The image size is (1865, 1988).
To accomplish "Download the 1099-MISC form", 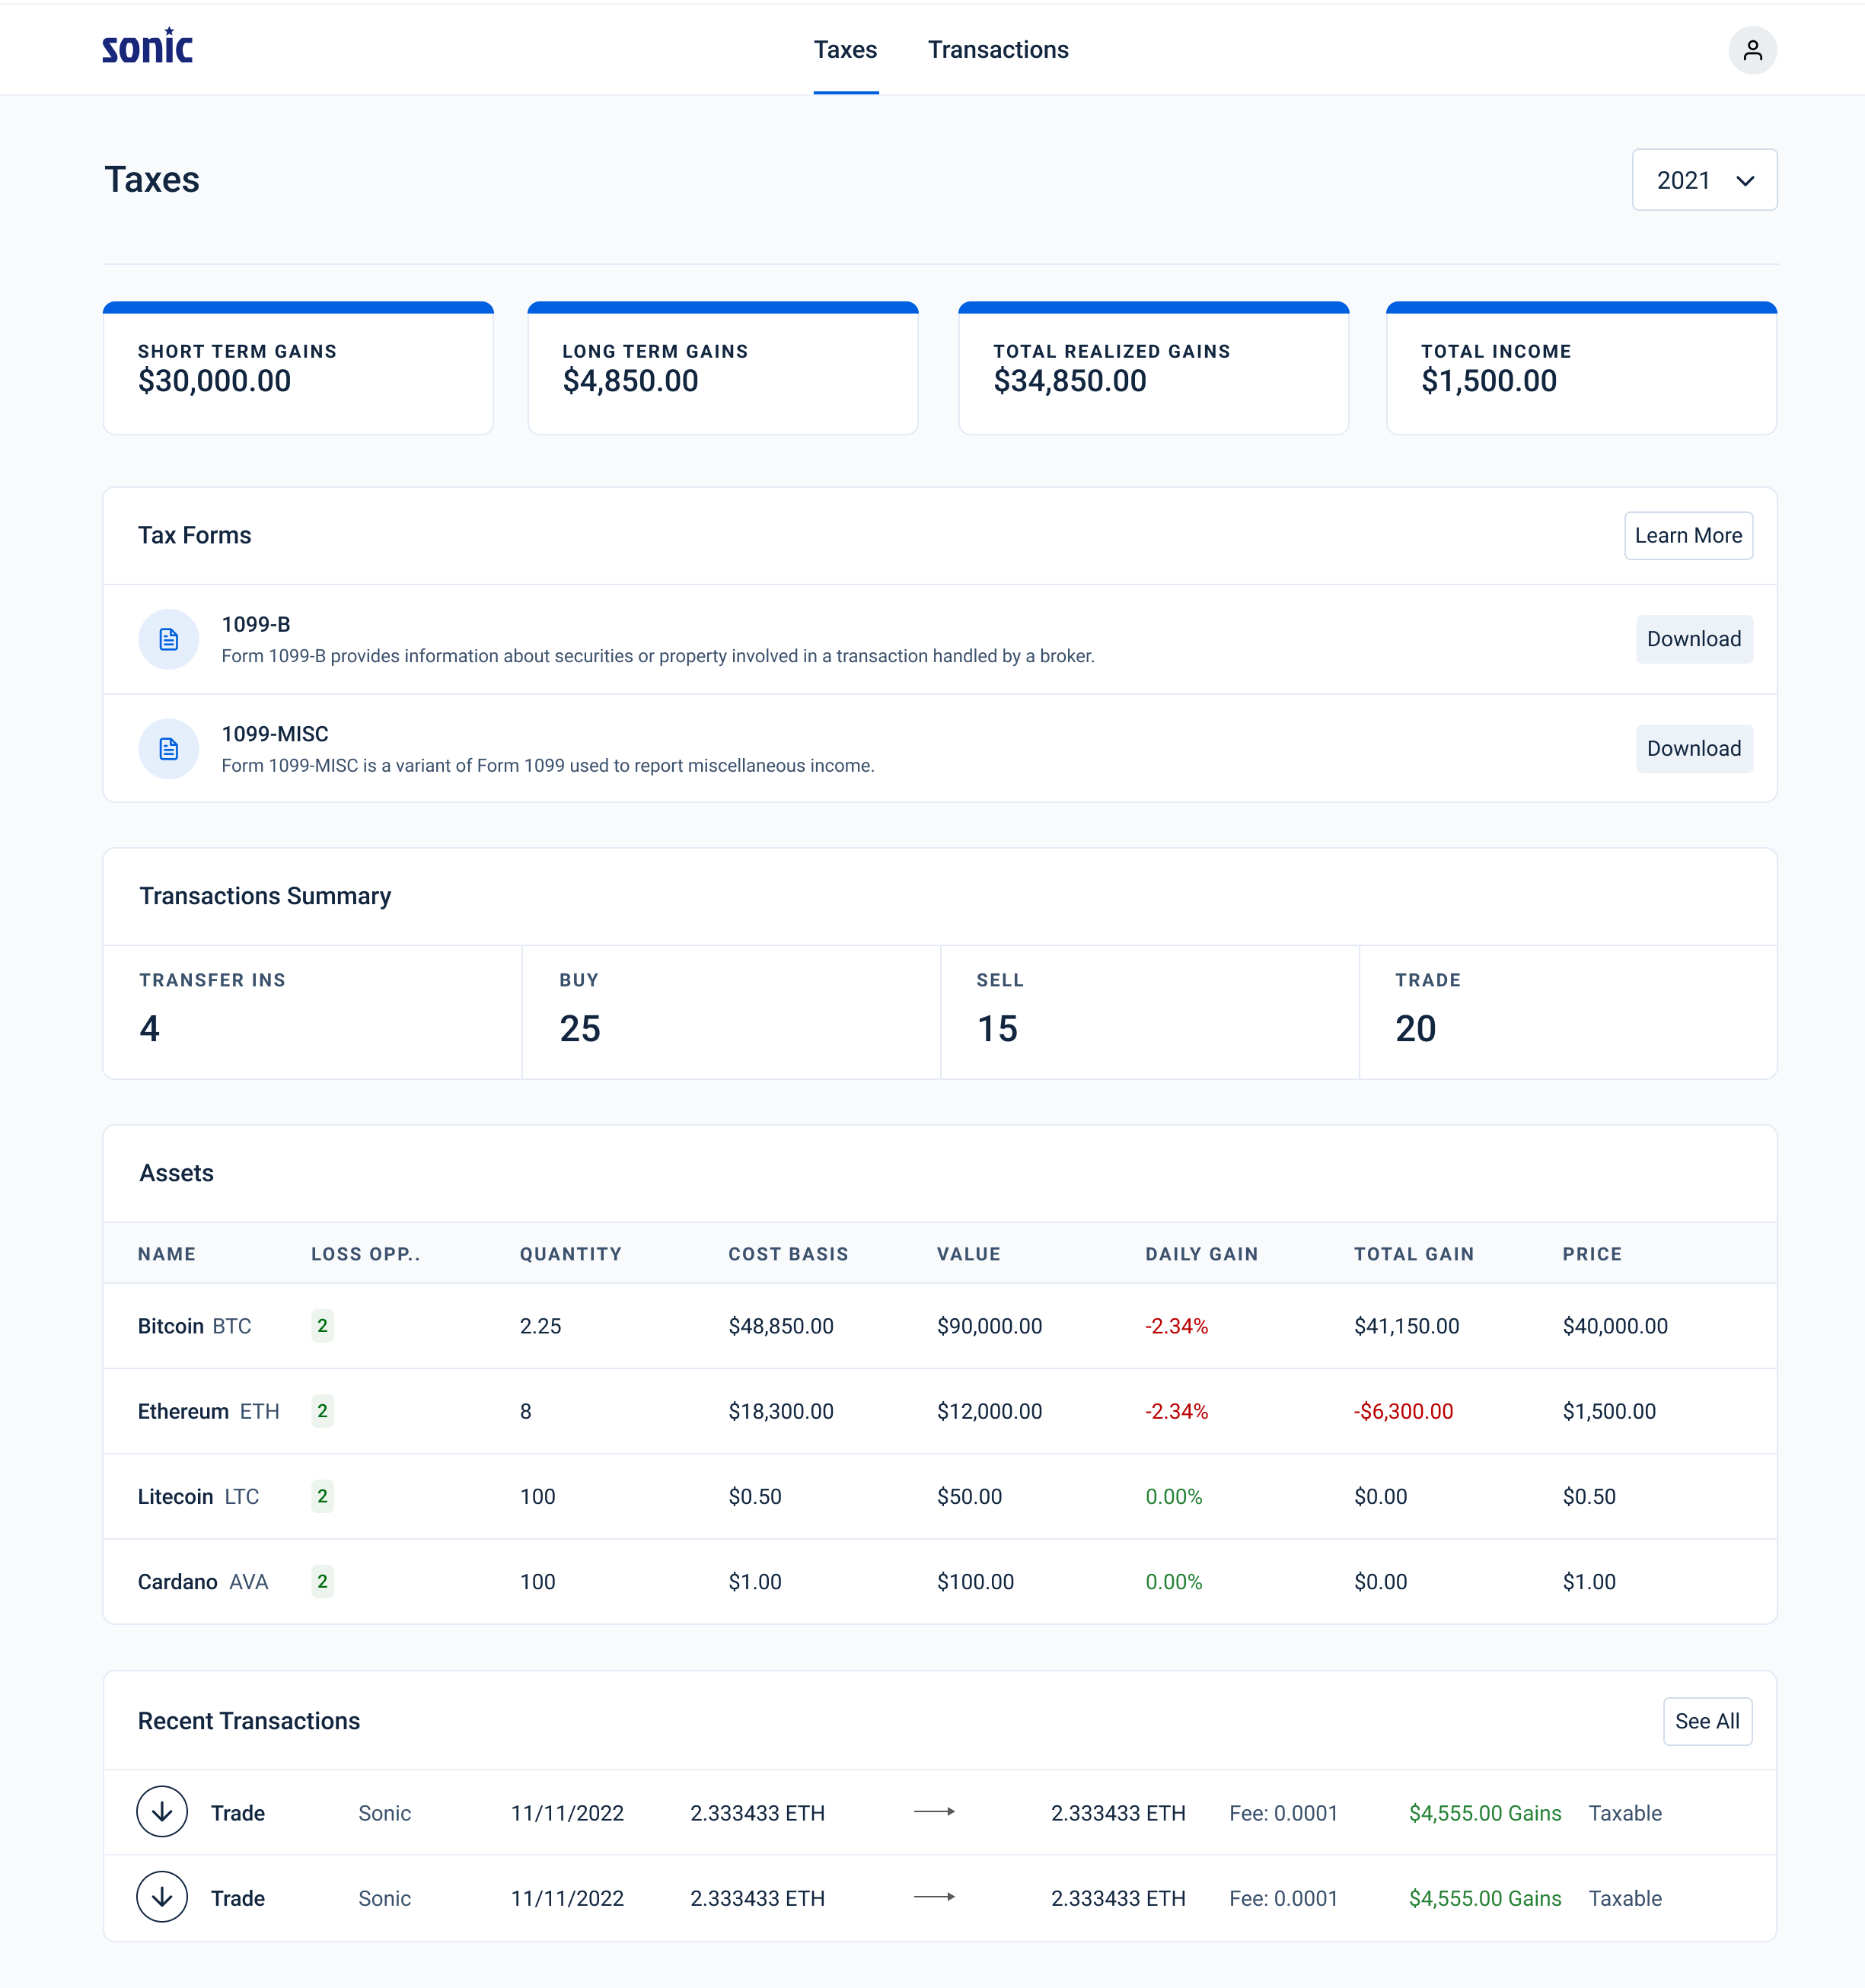I will point(1693,748).
